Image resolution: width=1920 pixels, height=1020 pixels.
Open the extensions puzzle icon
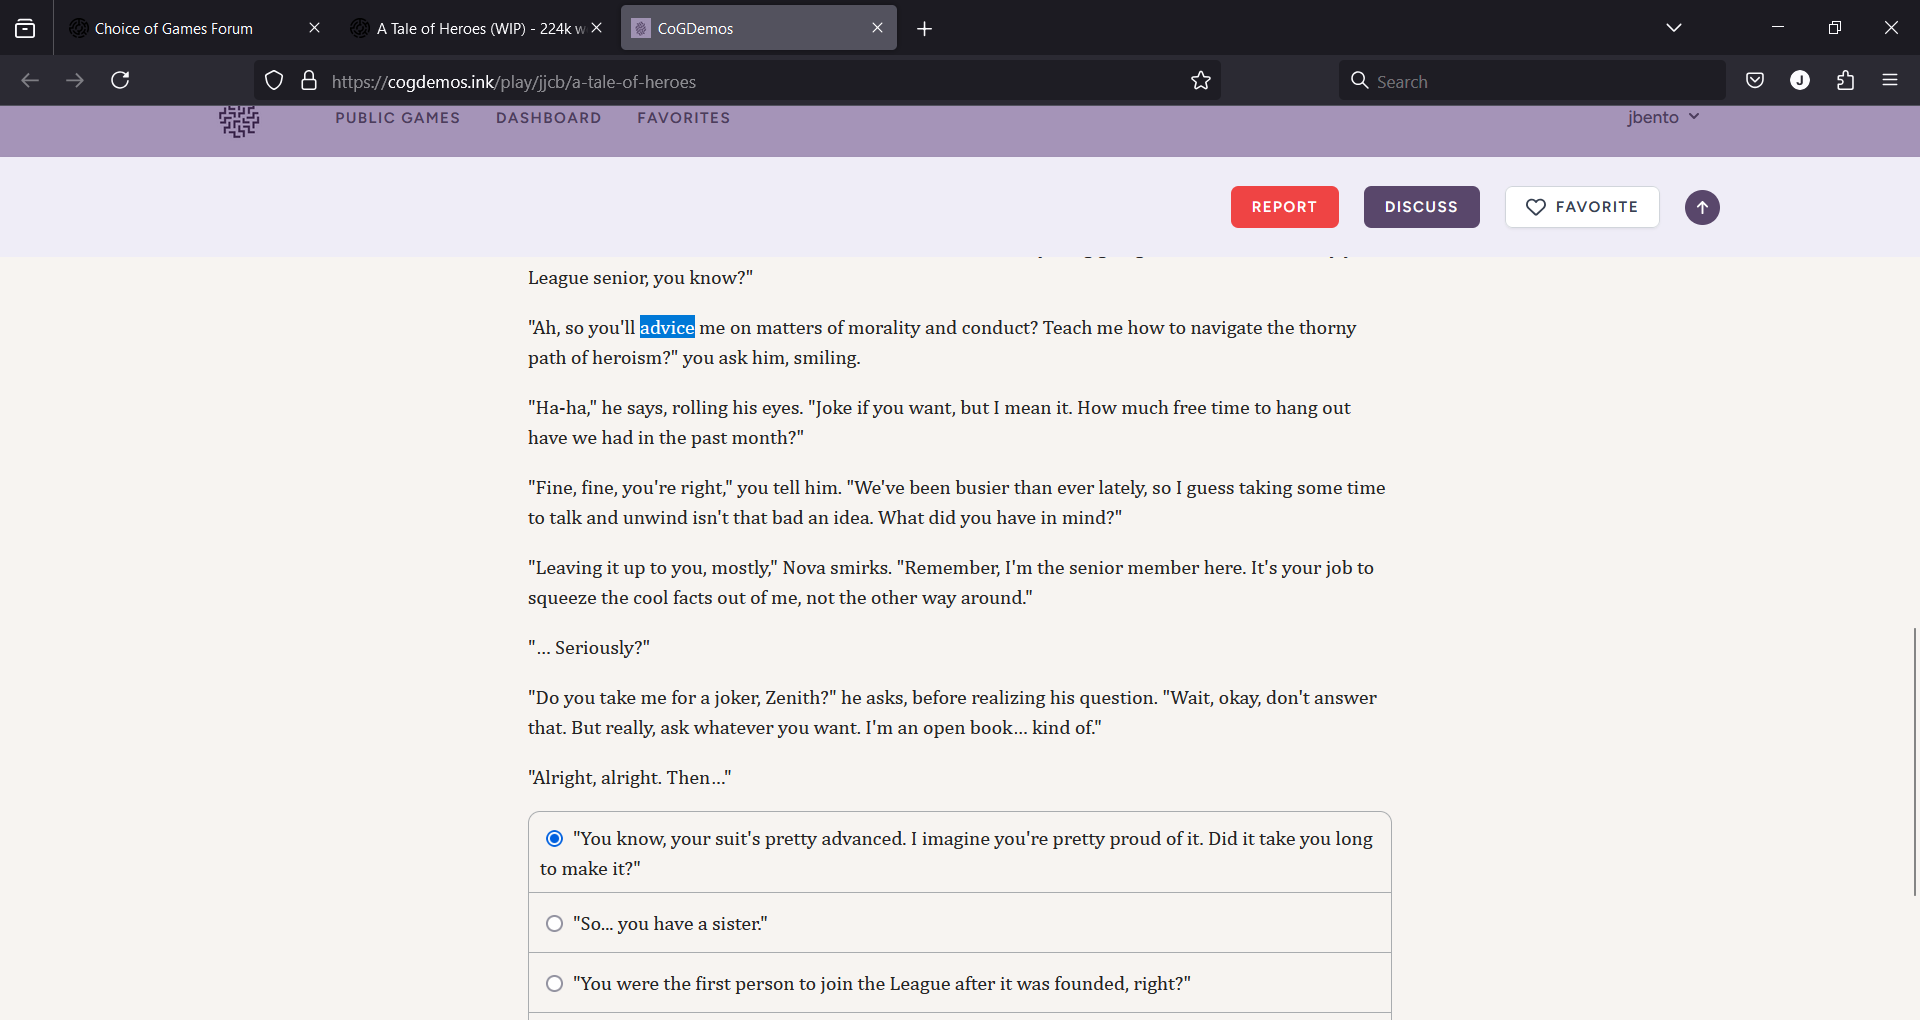[1846, 80]
